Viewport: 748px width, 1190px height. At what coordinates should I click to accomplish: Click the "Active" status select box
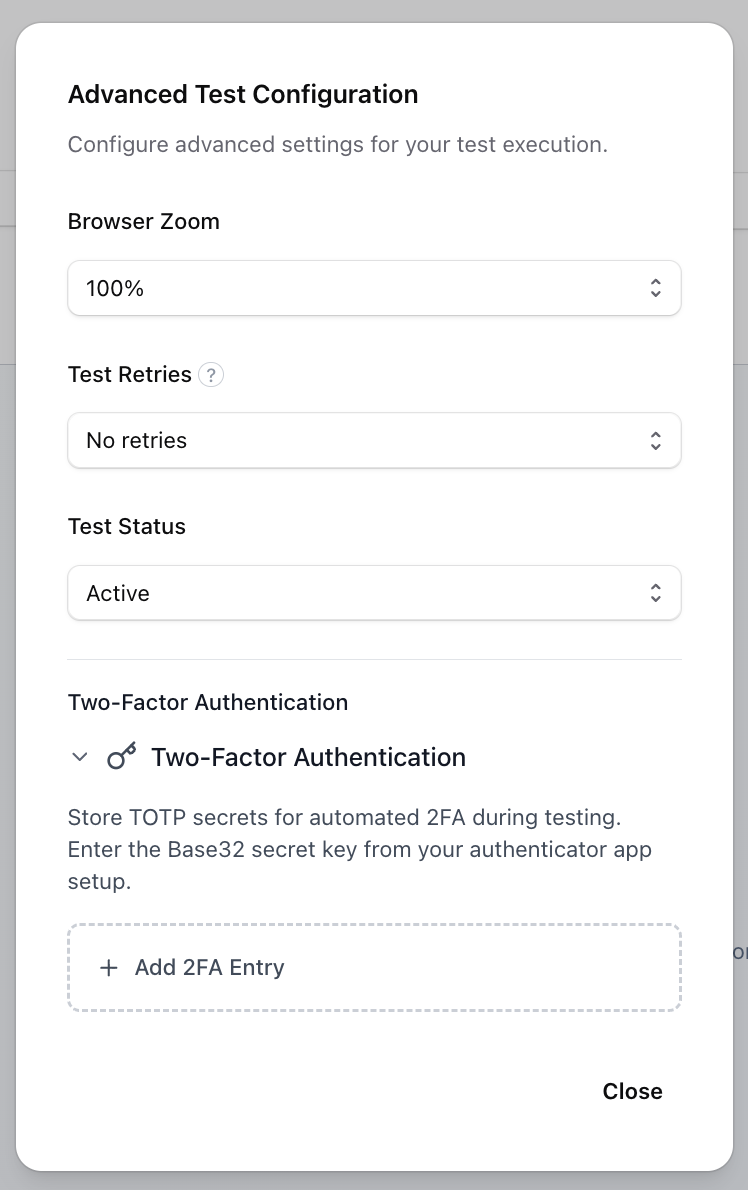pyautogui.click(x=374, y=592)
